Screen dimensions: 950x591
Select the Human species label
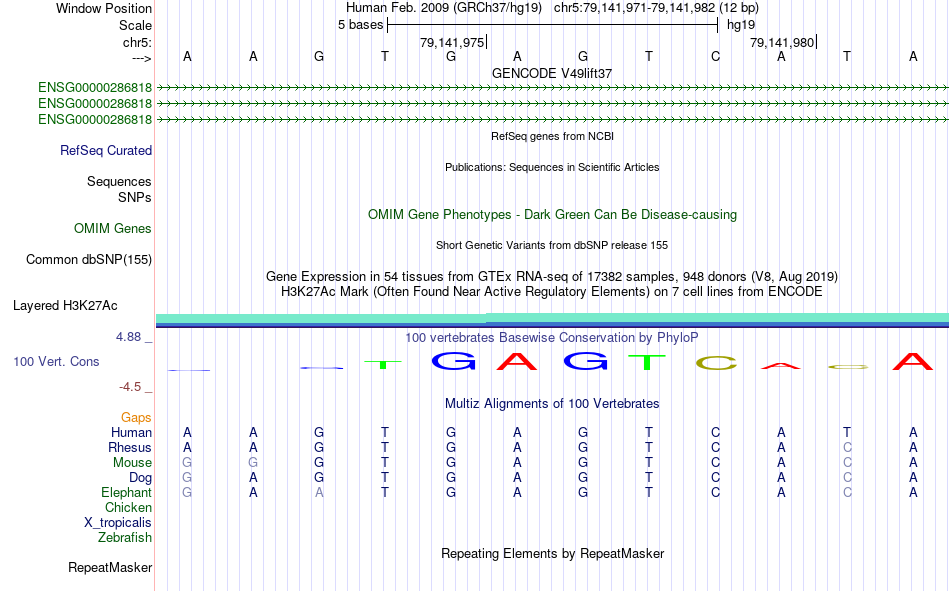pyautogui.click(x=131, y=432)
